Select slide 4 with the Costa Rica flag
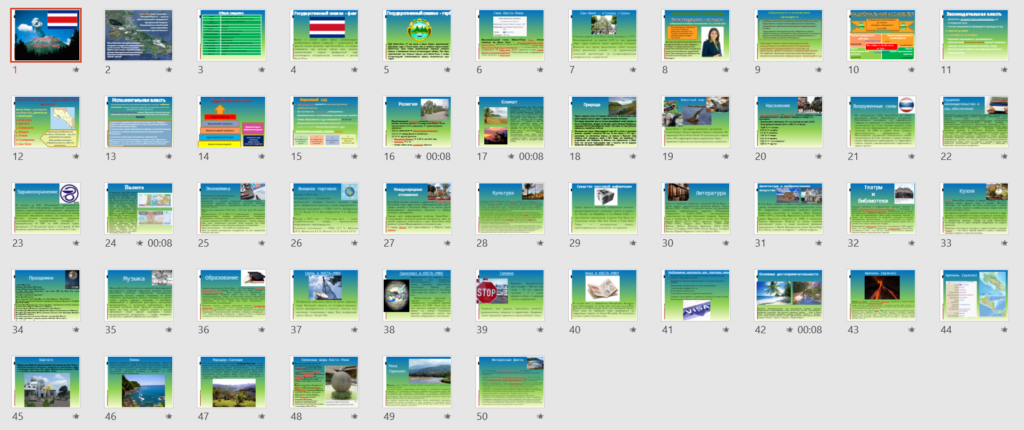1024x430 pixels. 324,35
